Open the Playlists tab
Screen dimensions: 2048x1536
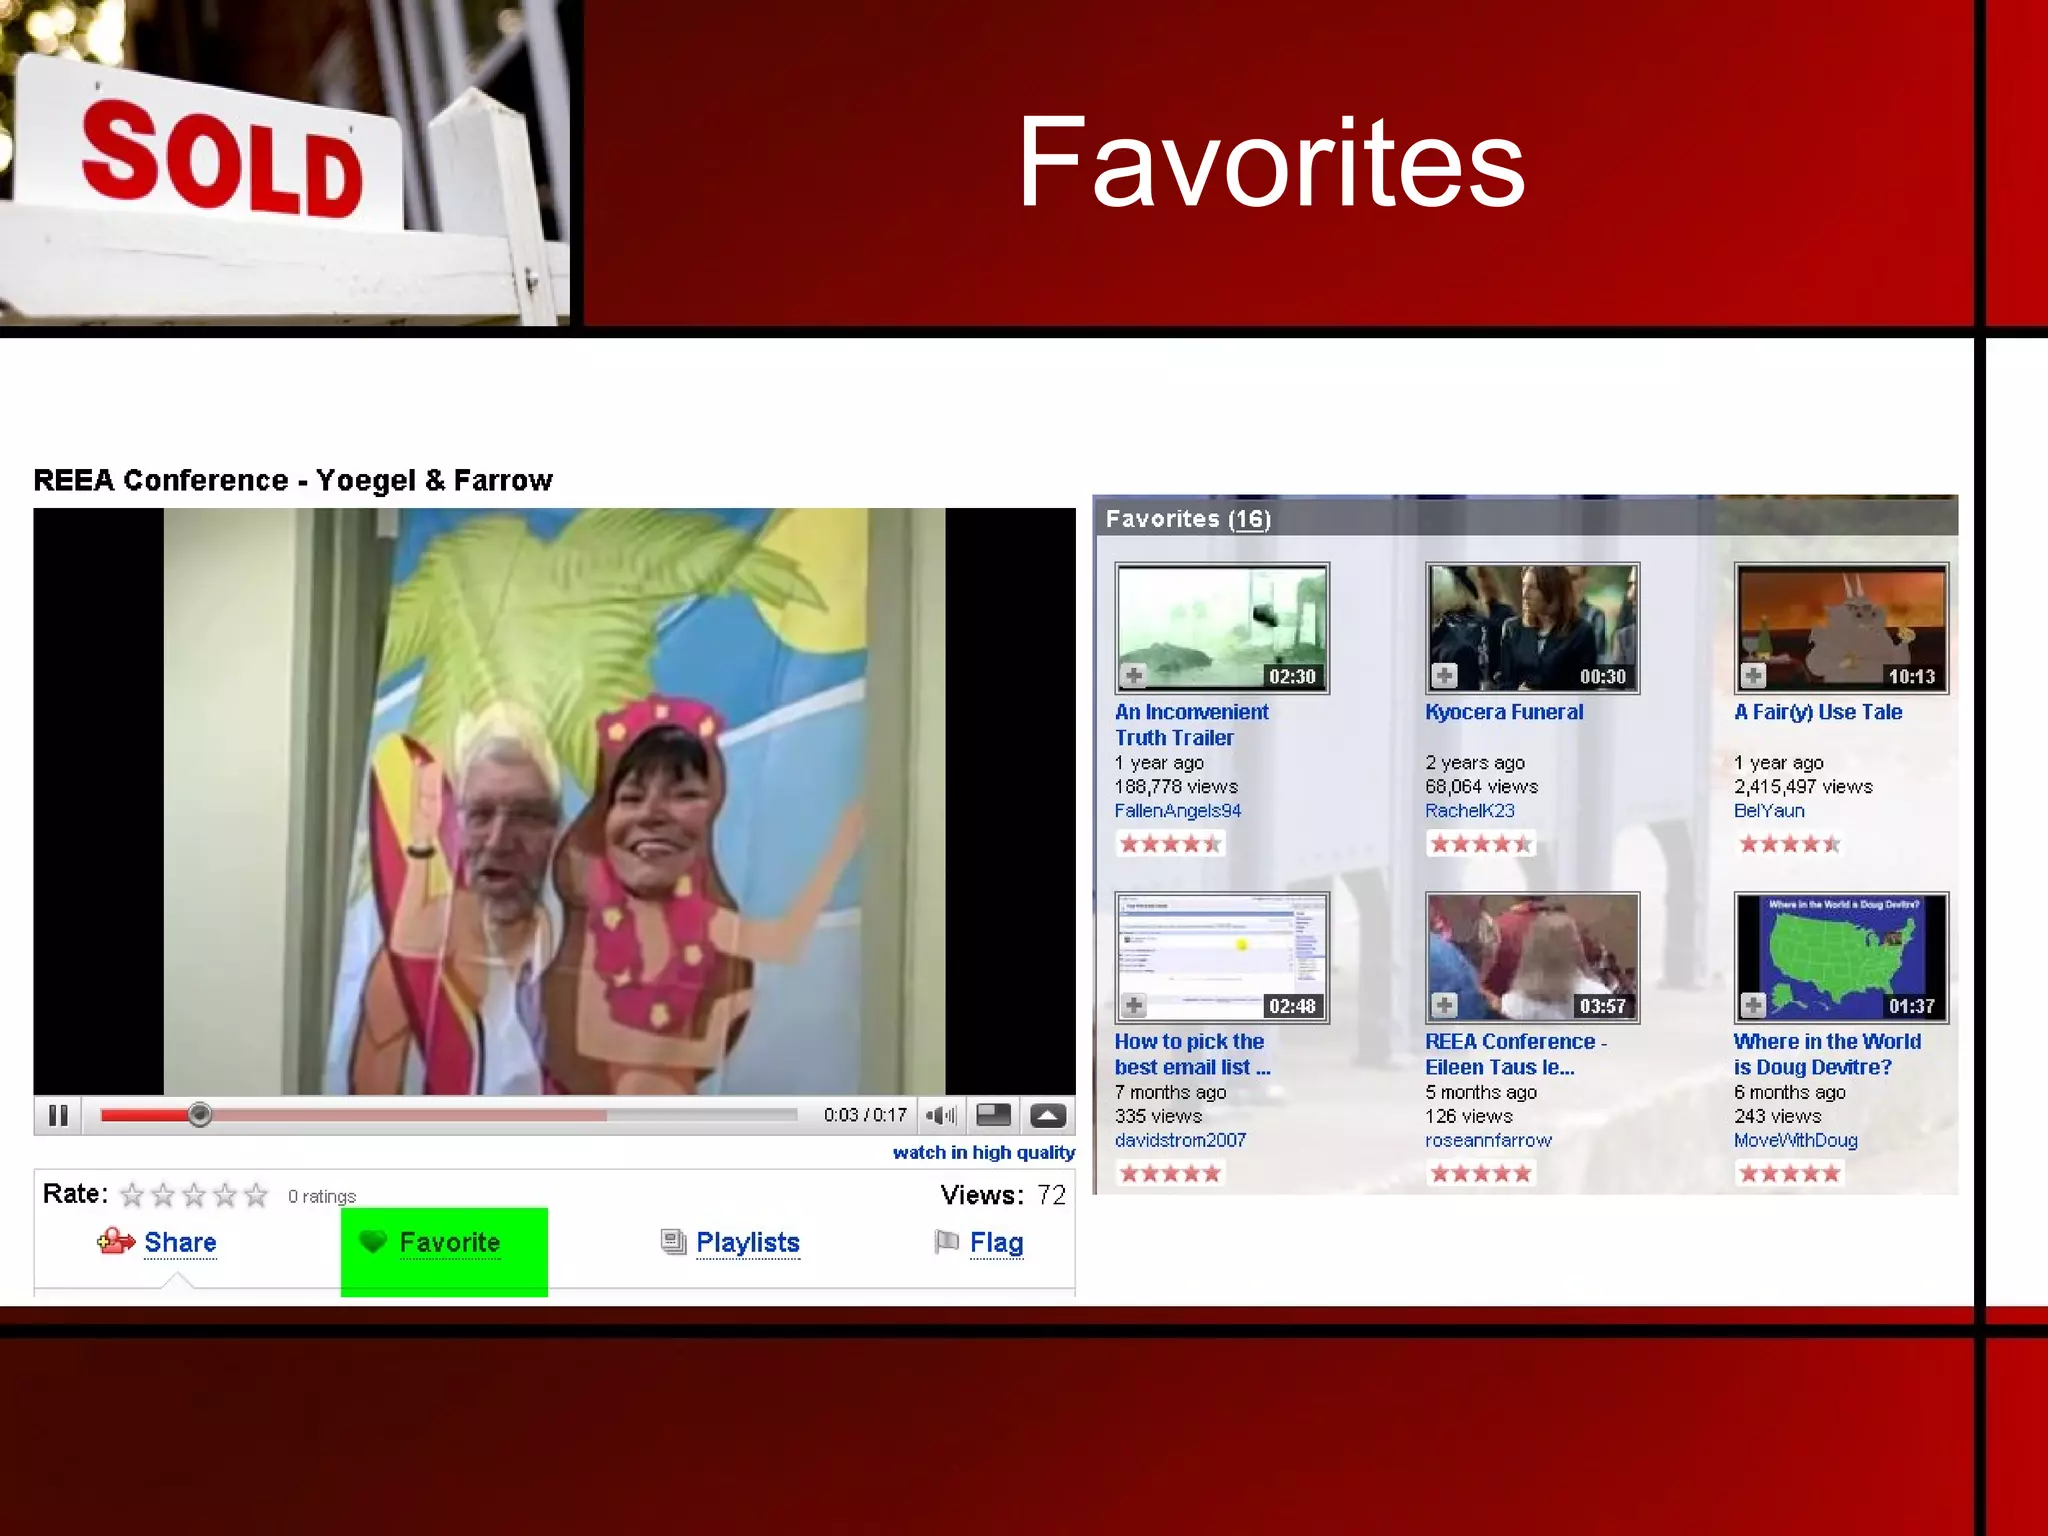pyautogui.click(x=747, y=1242)
